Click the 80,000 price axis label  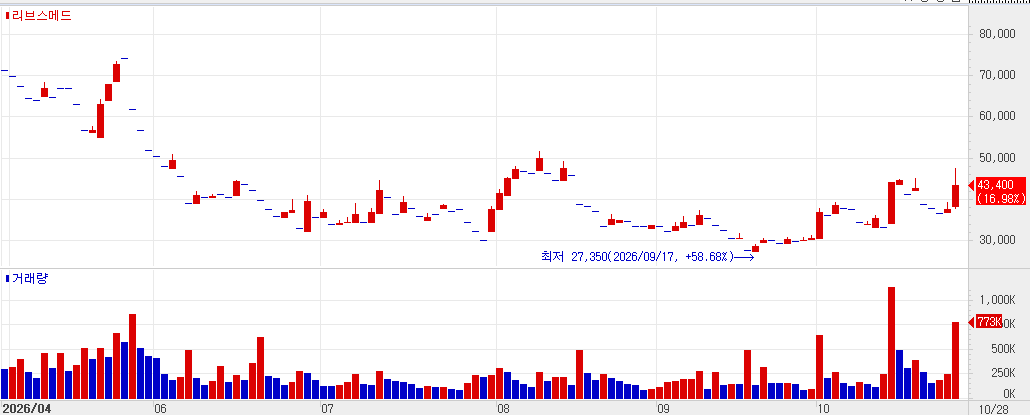click(x=997, y=34)
